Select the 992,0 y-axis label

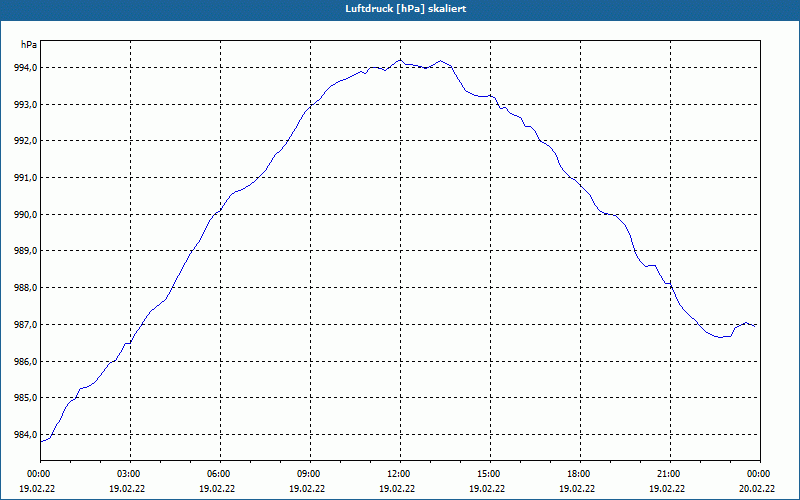27,141
